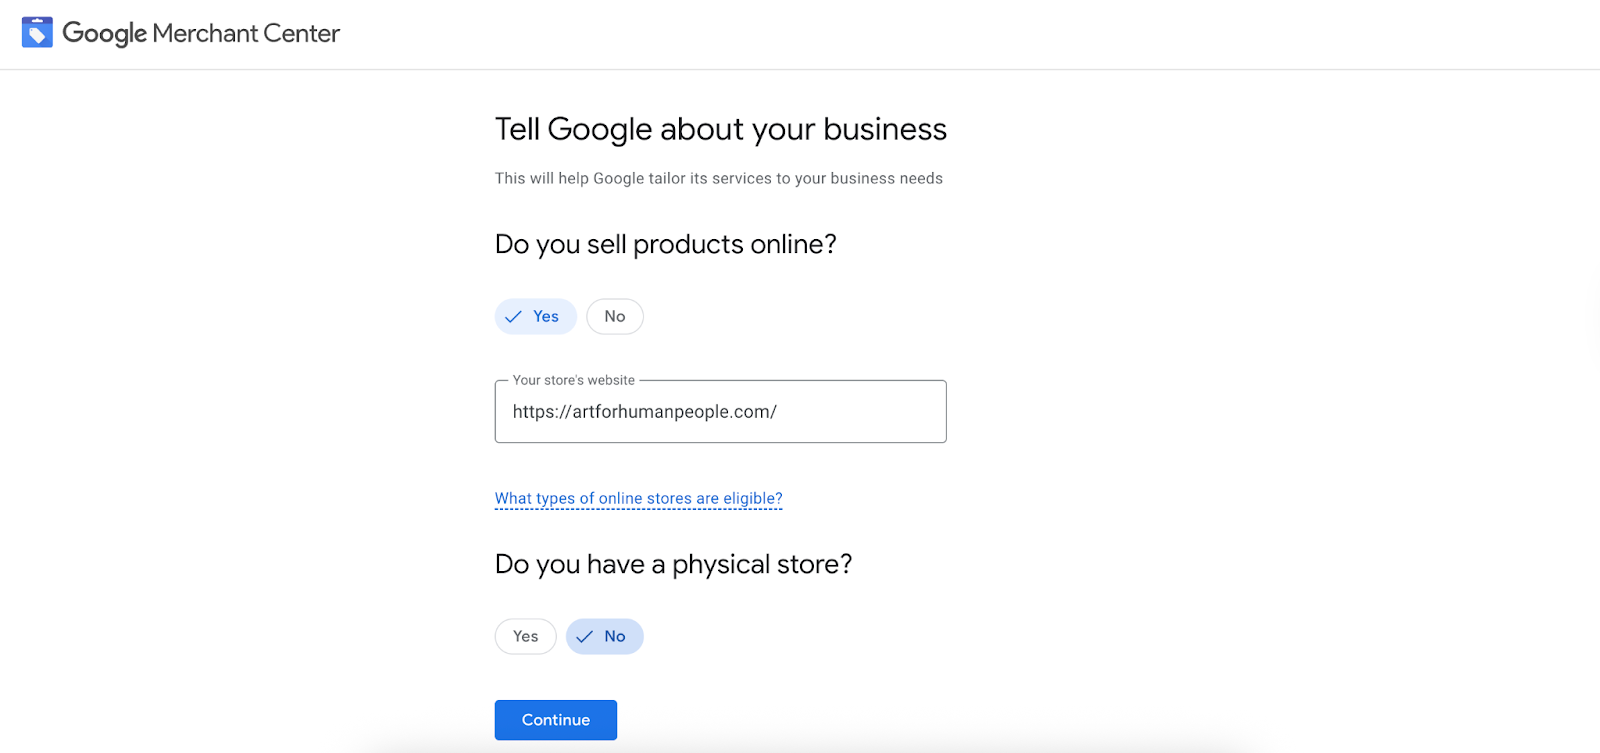
Task: Click the checkmark icon inside the selected Yes chip
Action: (x=514, y=316)
